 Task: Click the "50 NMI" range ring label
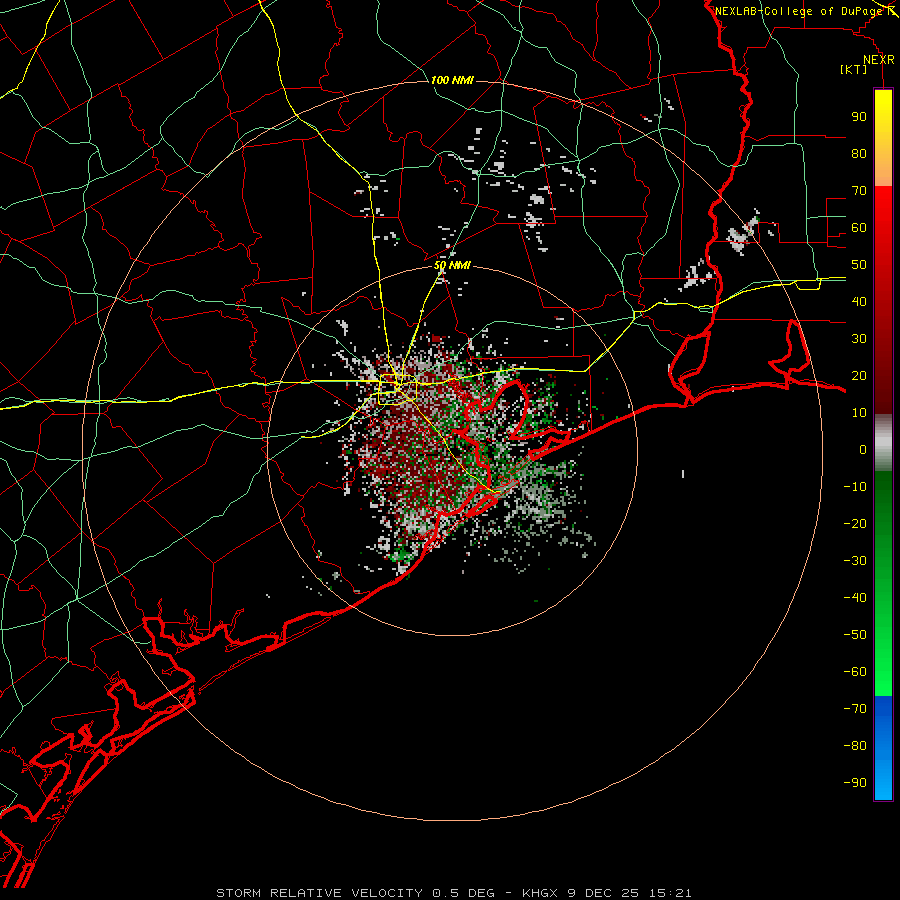click(452, 265)
